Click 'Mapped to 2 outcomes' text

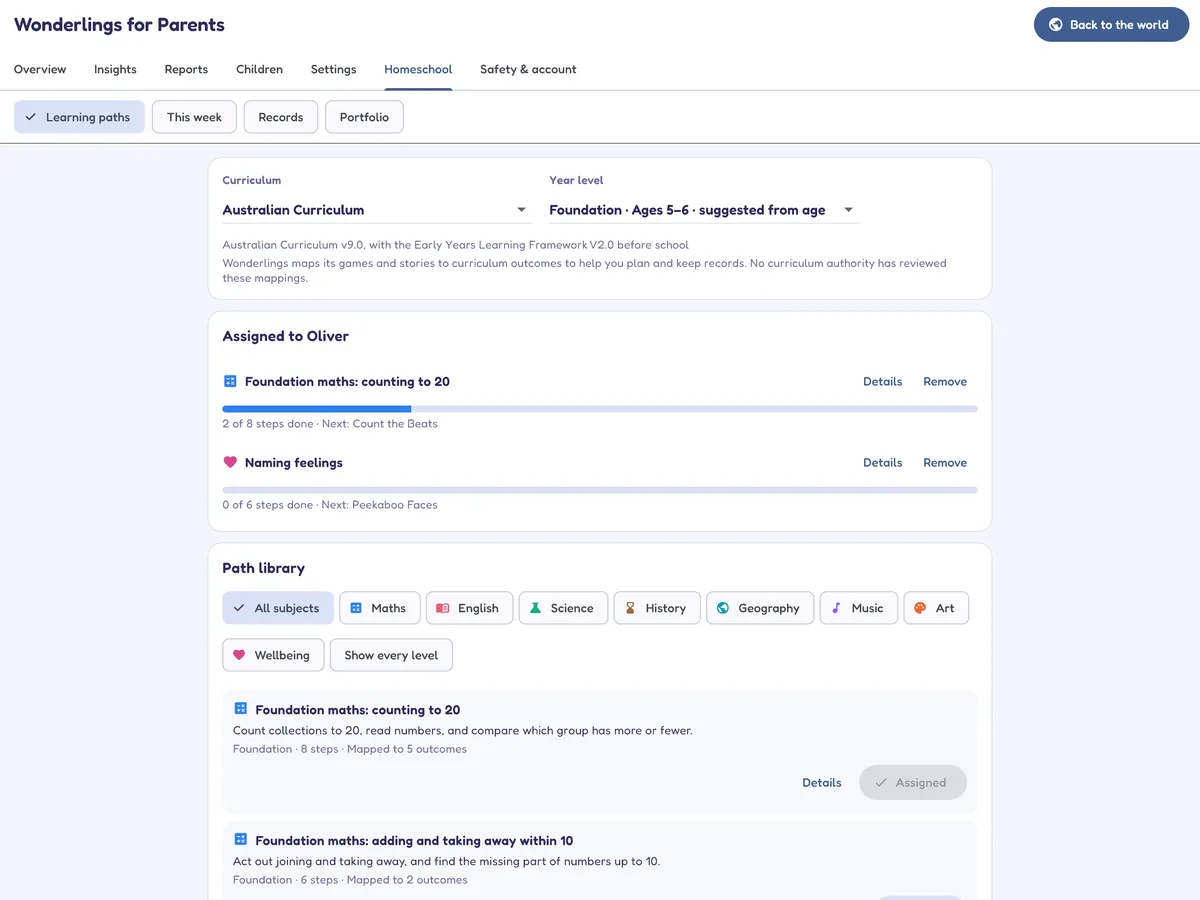[407, 880]
